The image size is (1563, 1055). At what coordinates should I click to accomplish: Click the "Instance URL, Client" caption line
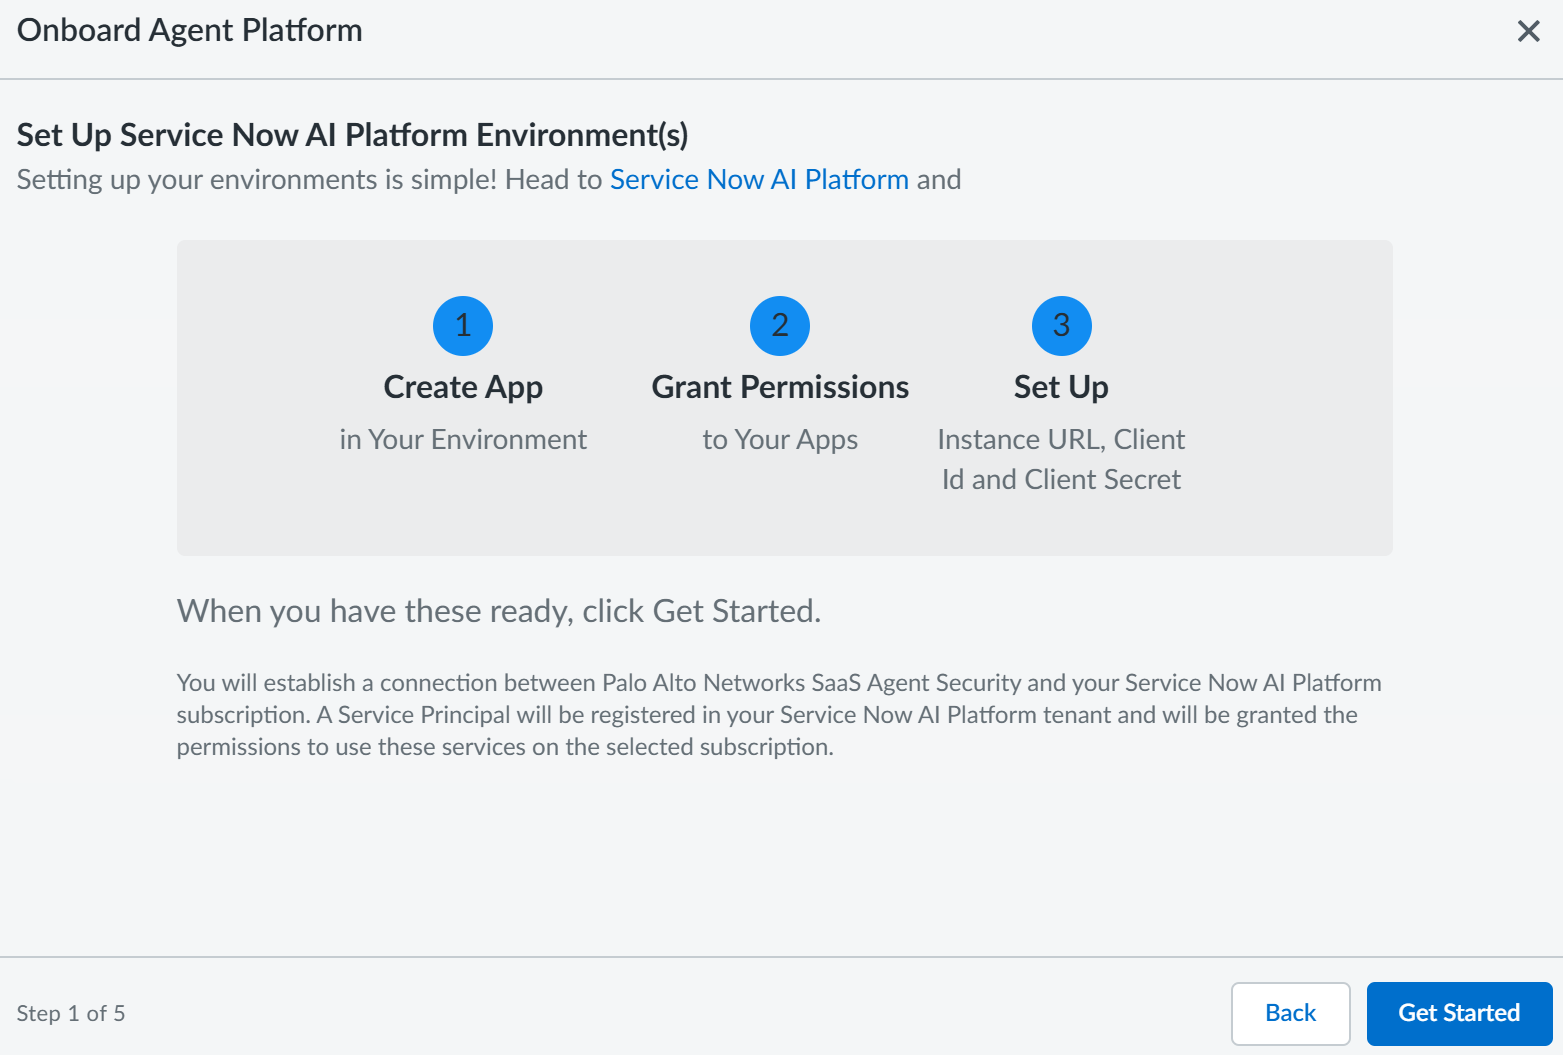1061,440
